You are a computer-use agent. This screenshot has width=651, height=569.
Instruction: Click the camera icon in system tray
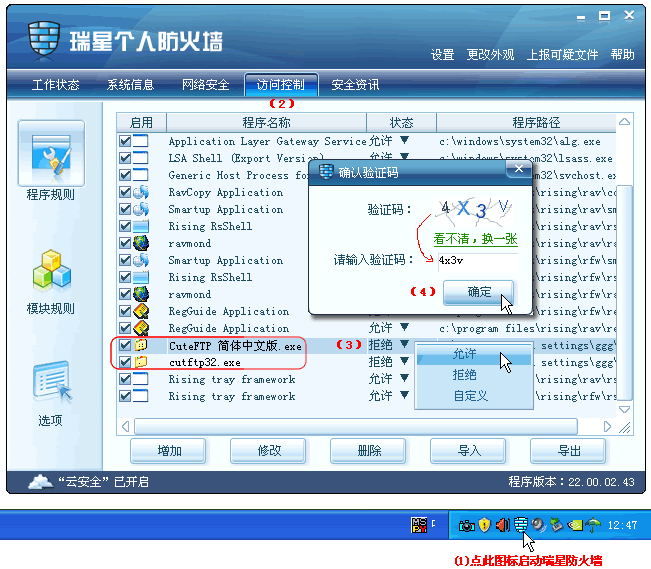[x=467, y=526]
